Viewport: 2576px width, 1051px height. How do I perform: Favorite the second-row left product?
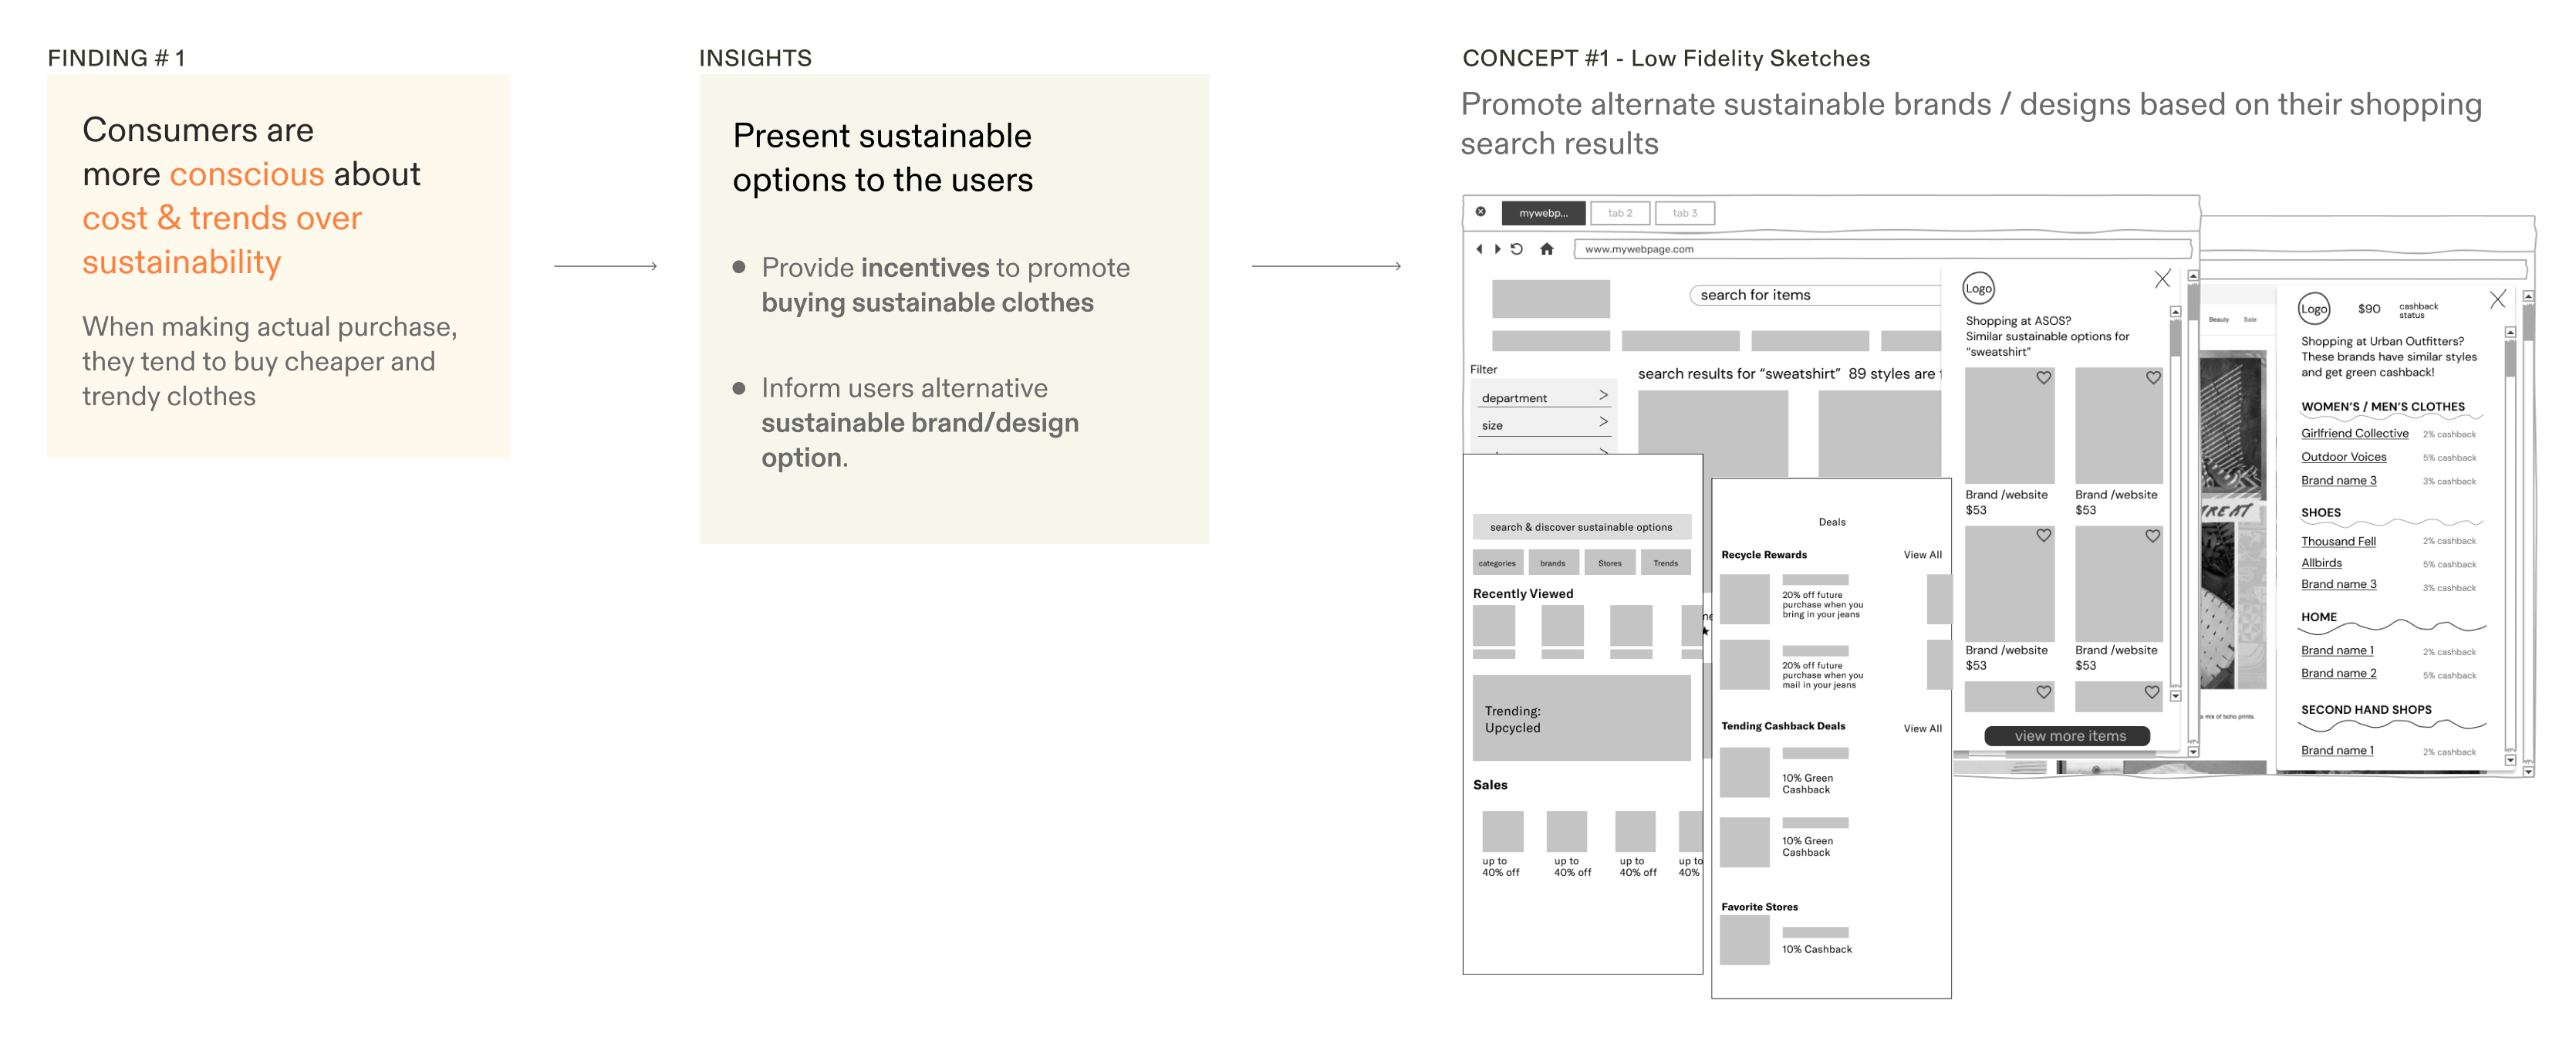2043,536
